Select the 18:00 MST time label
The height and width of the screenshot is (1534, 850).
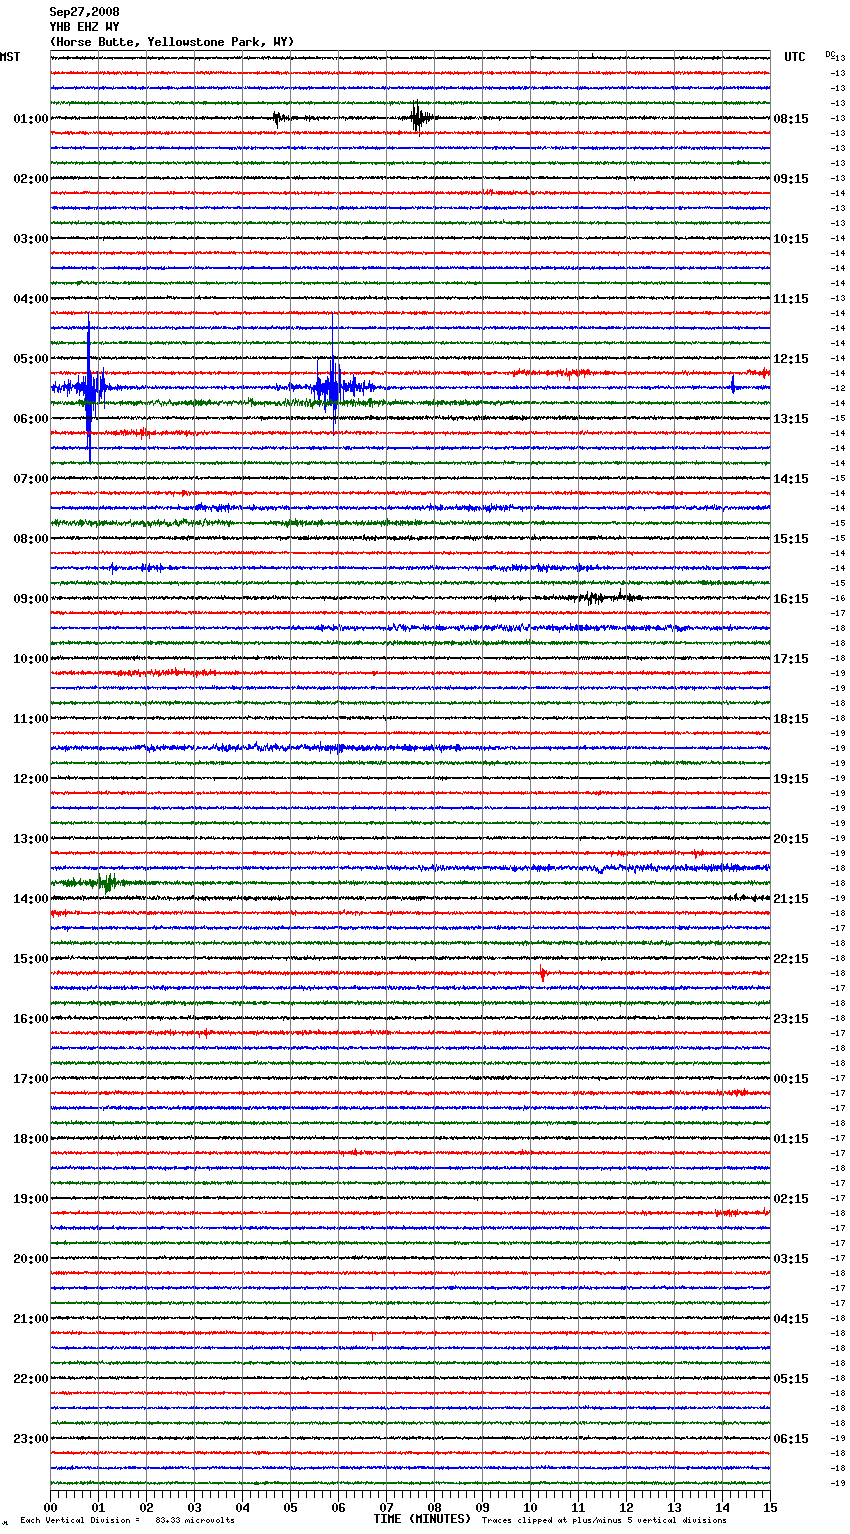31,1139
